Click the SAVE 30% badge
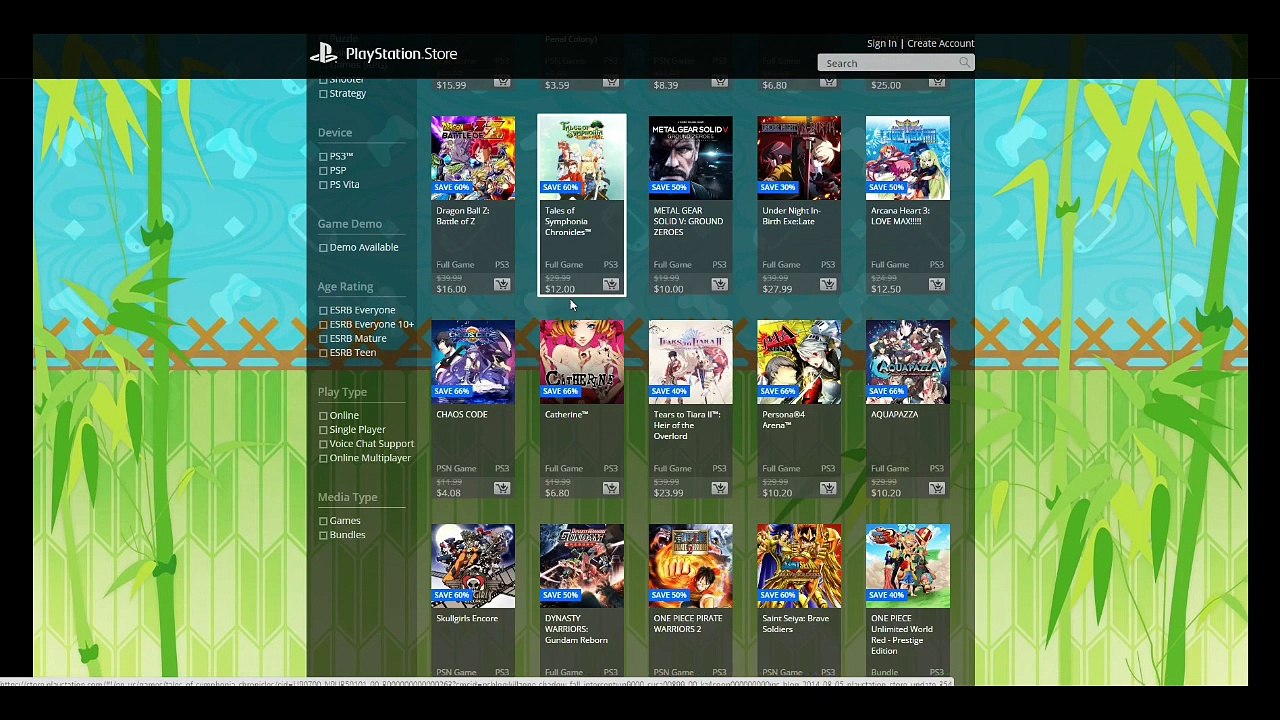1280x720 pixels. click(778, 187)
